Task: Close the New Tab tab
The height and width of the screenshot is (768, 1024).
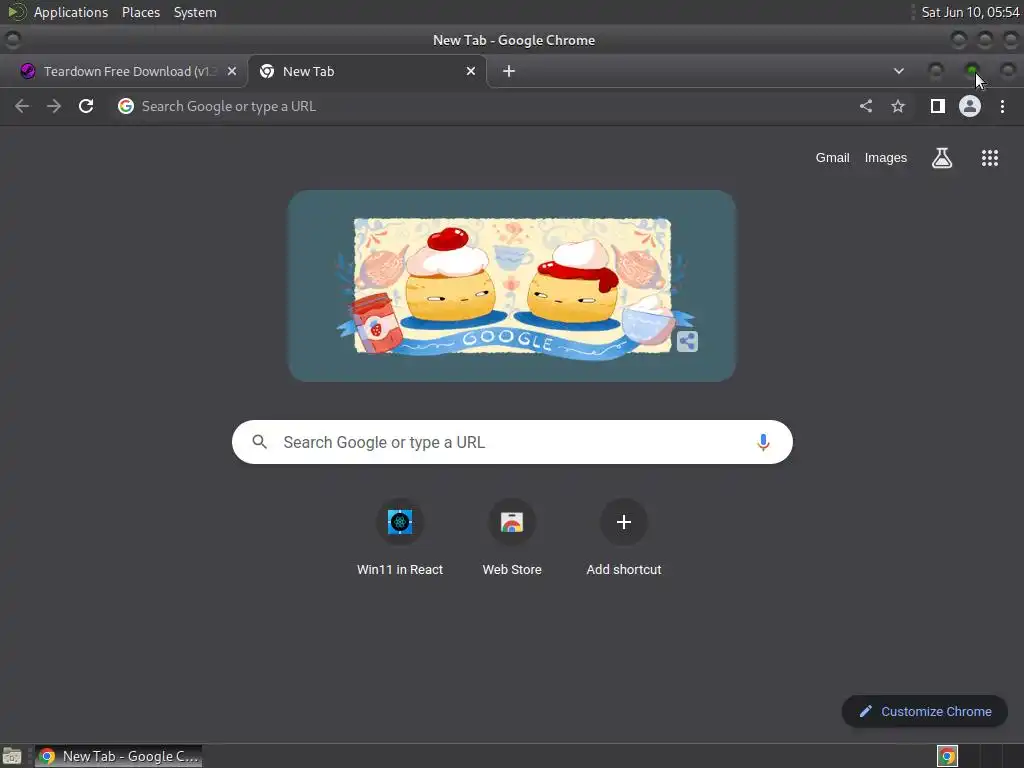Action: pos(470,71)
